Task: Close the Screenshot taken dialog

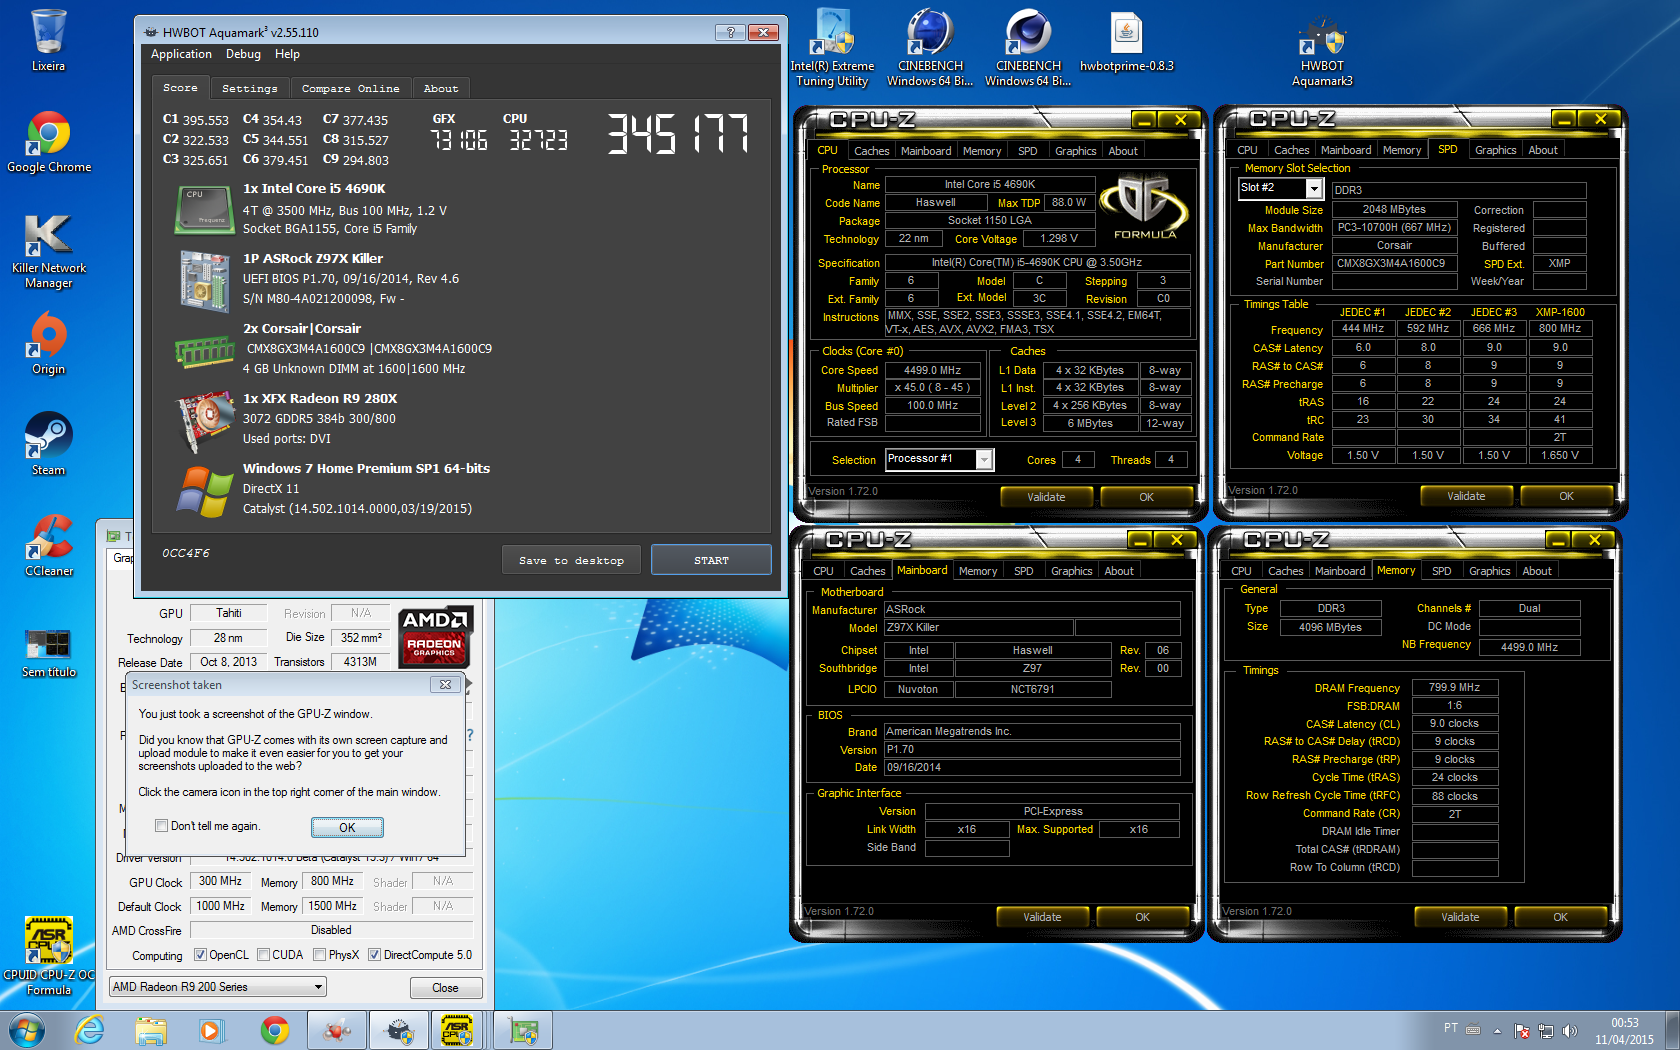Action: [445, 685]
